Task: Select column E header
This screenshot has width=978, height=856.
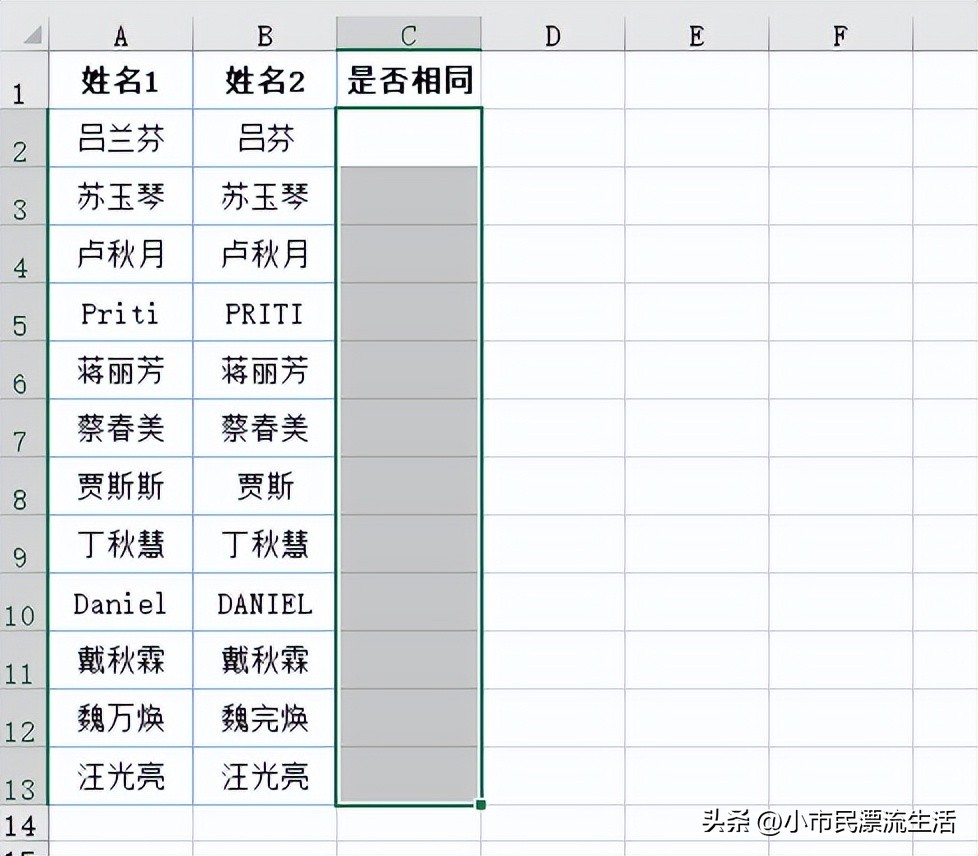Action: coord(697,34)
